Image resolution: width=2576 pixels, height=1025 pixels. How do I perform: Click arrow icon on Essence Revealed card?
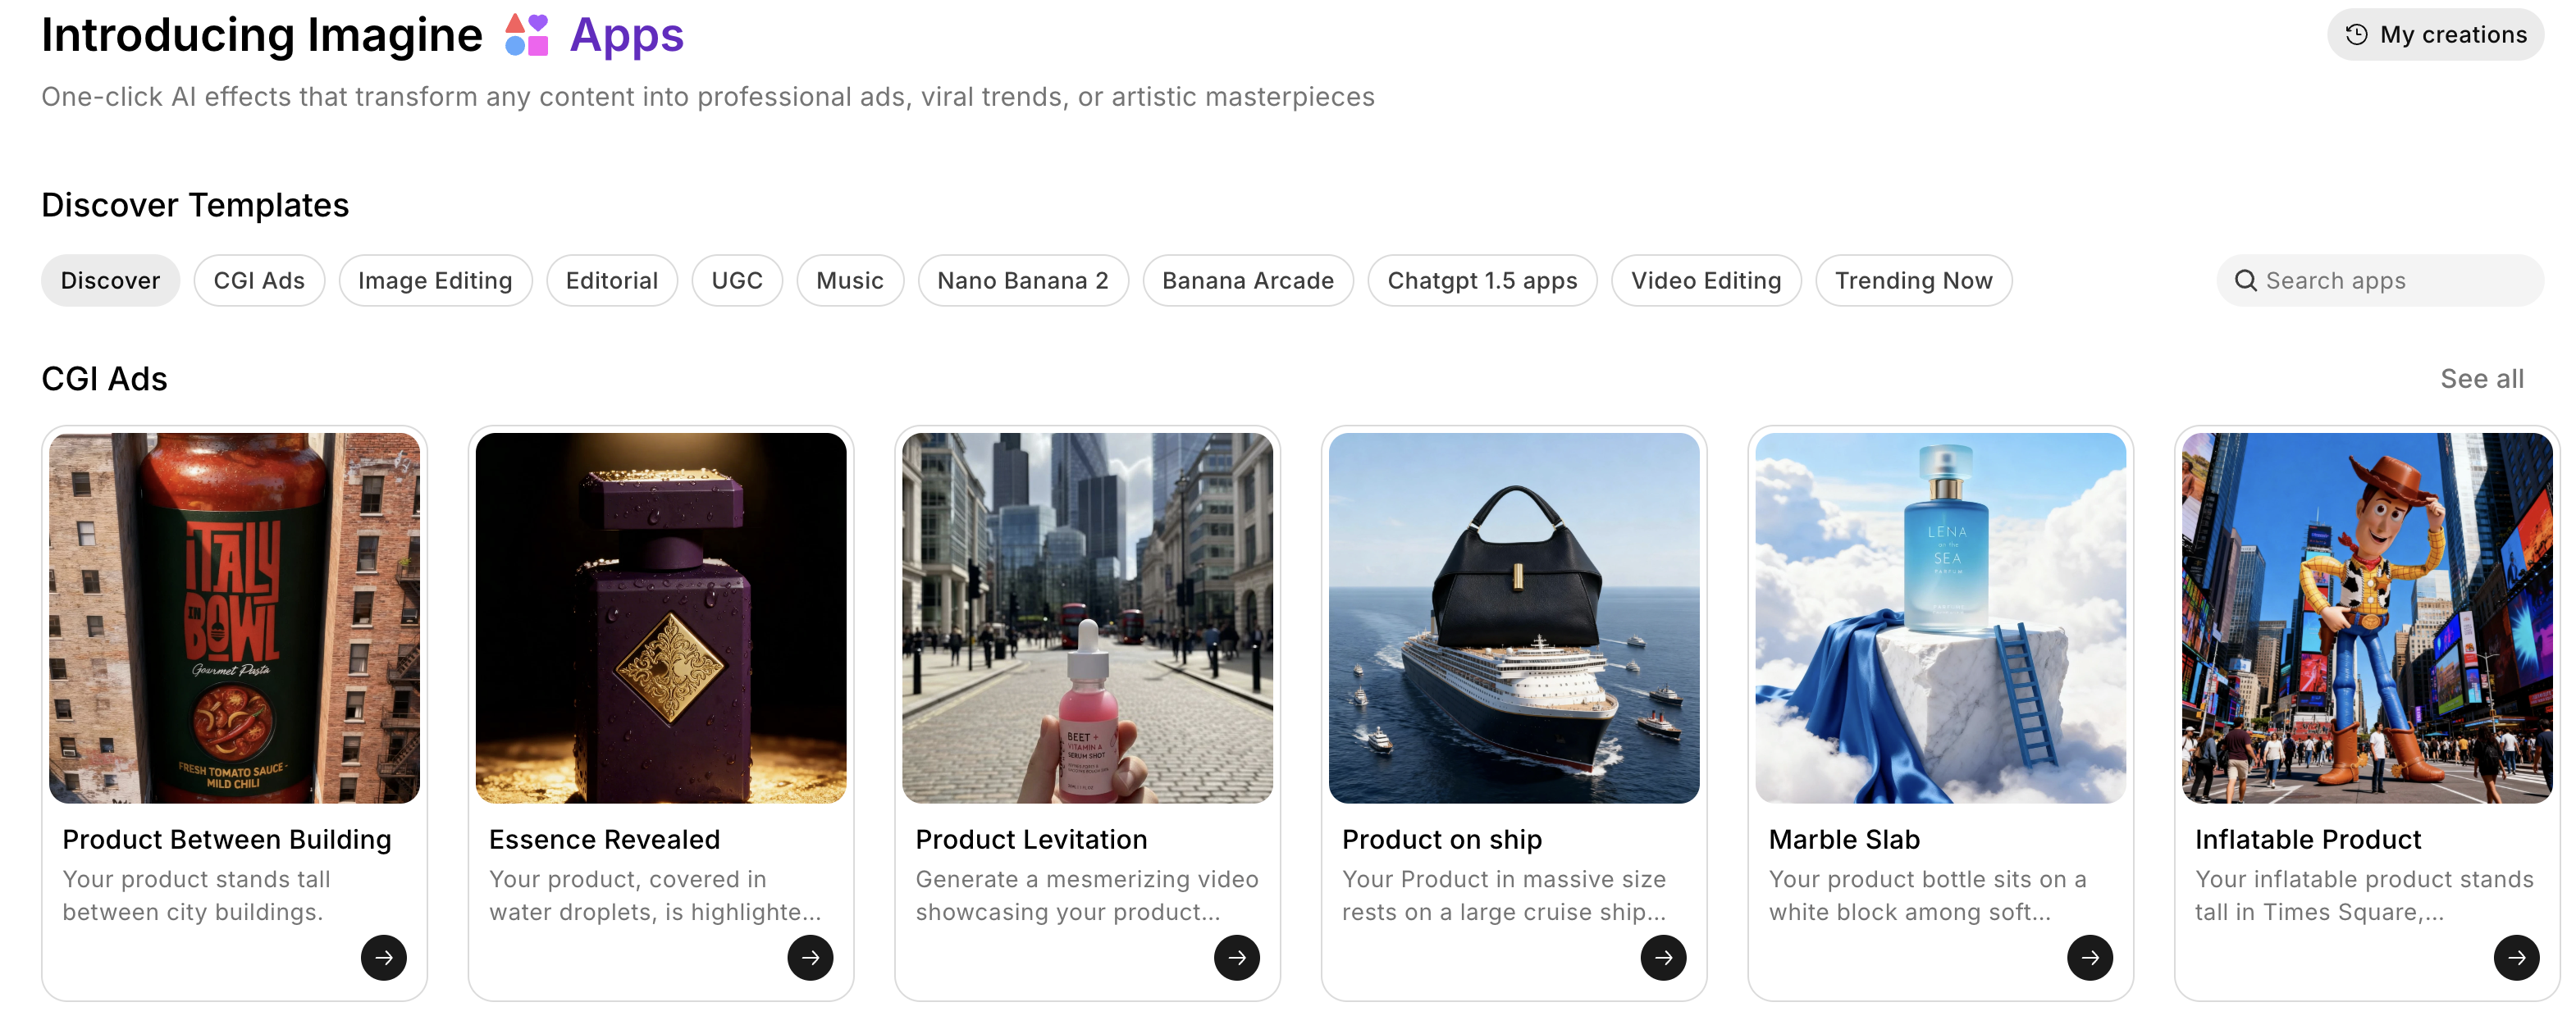click(810, 957)
